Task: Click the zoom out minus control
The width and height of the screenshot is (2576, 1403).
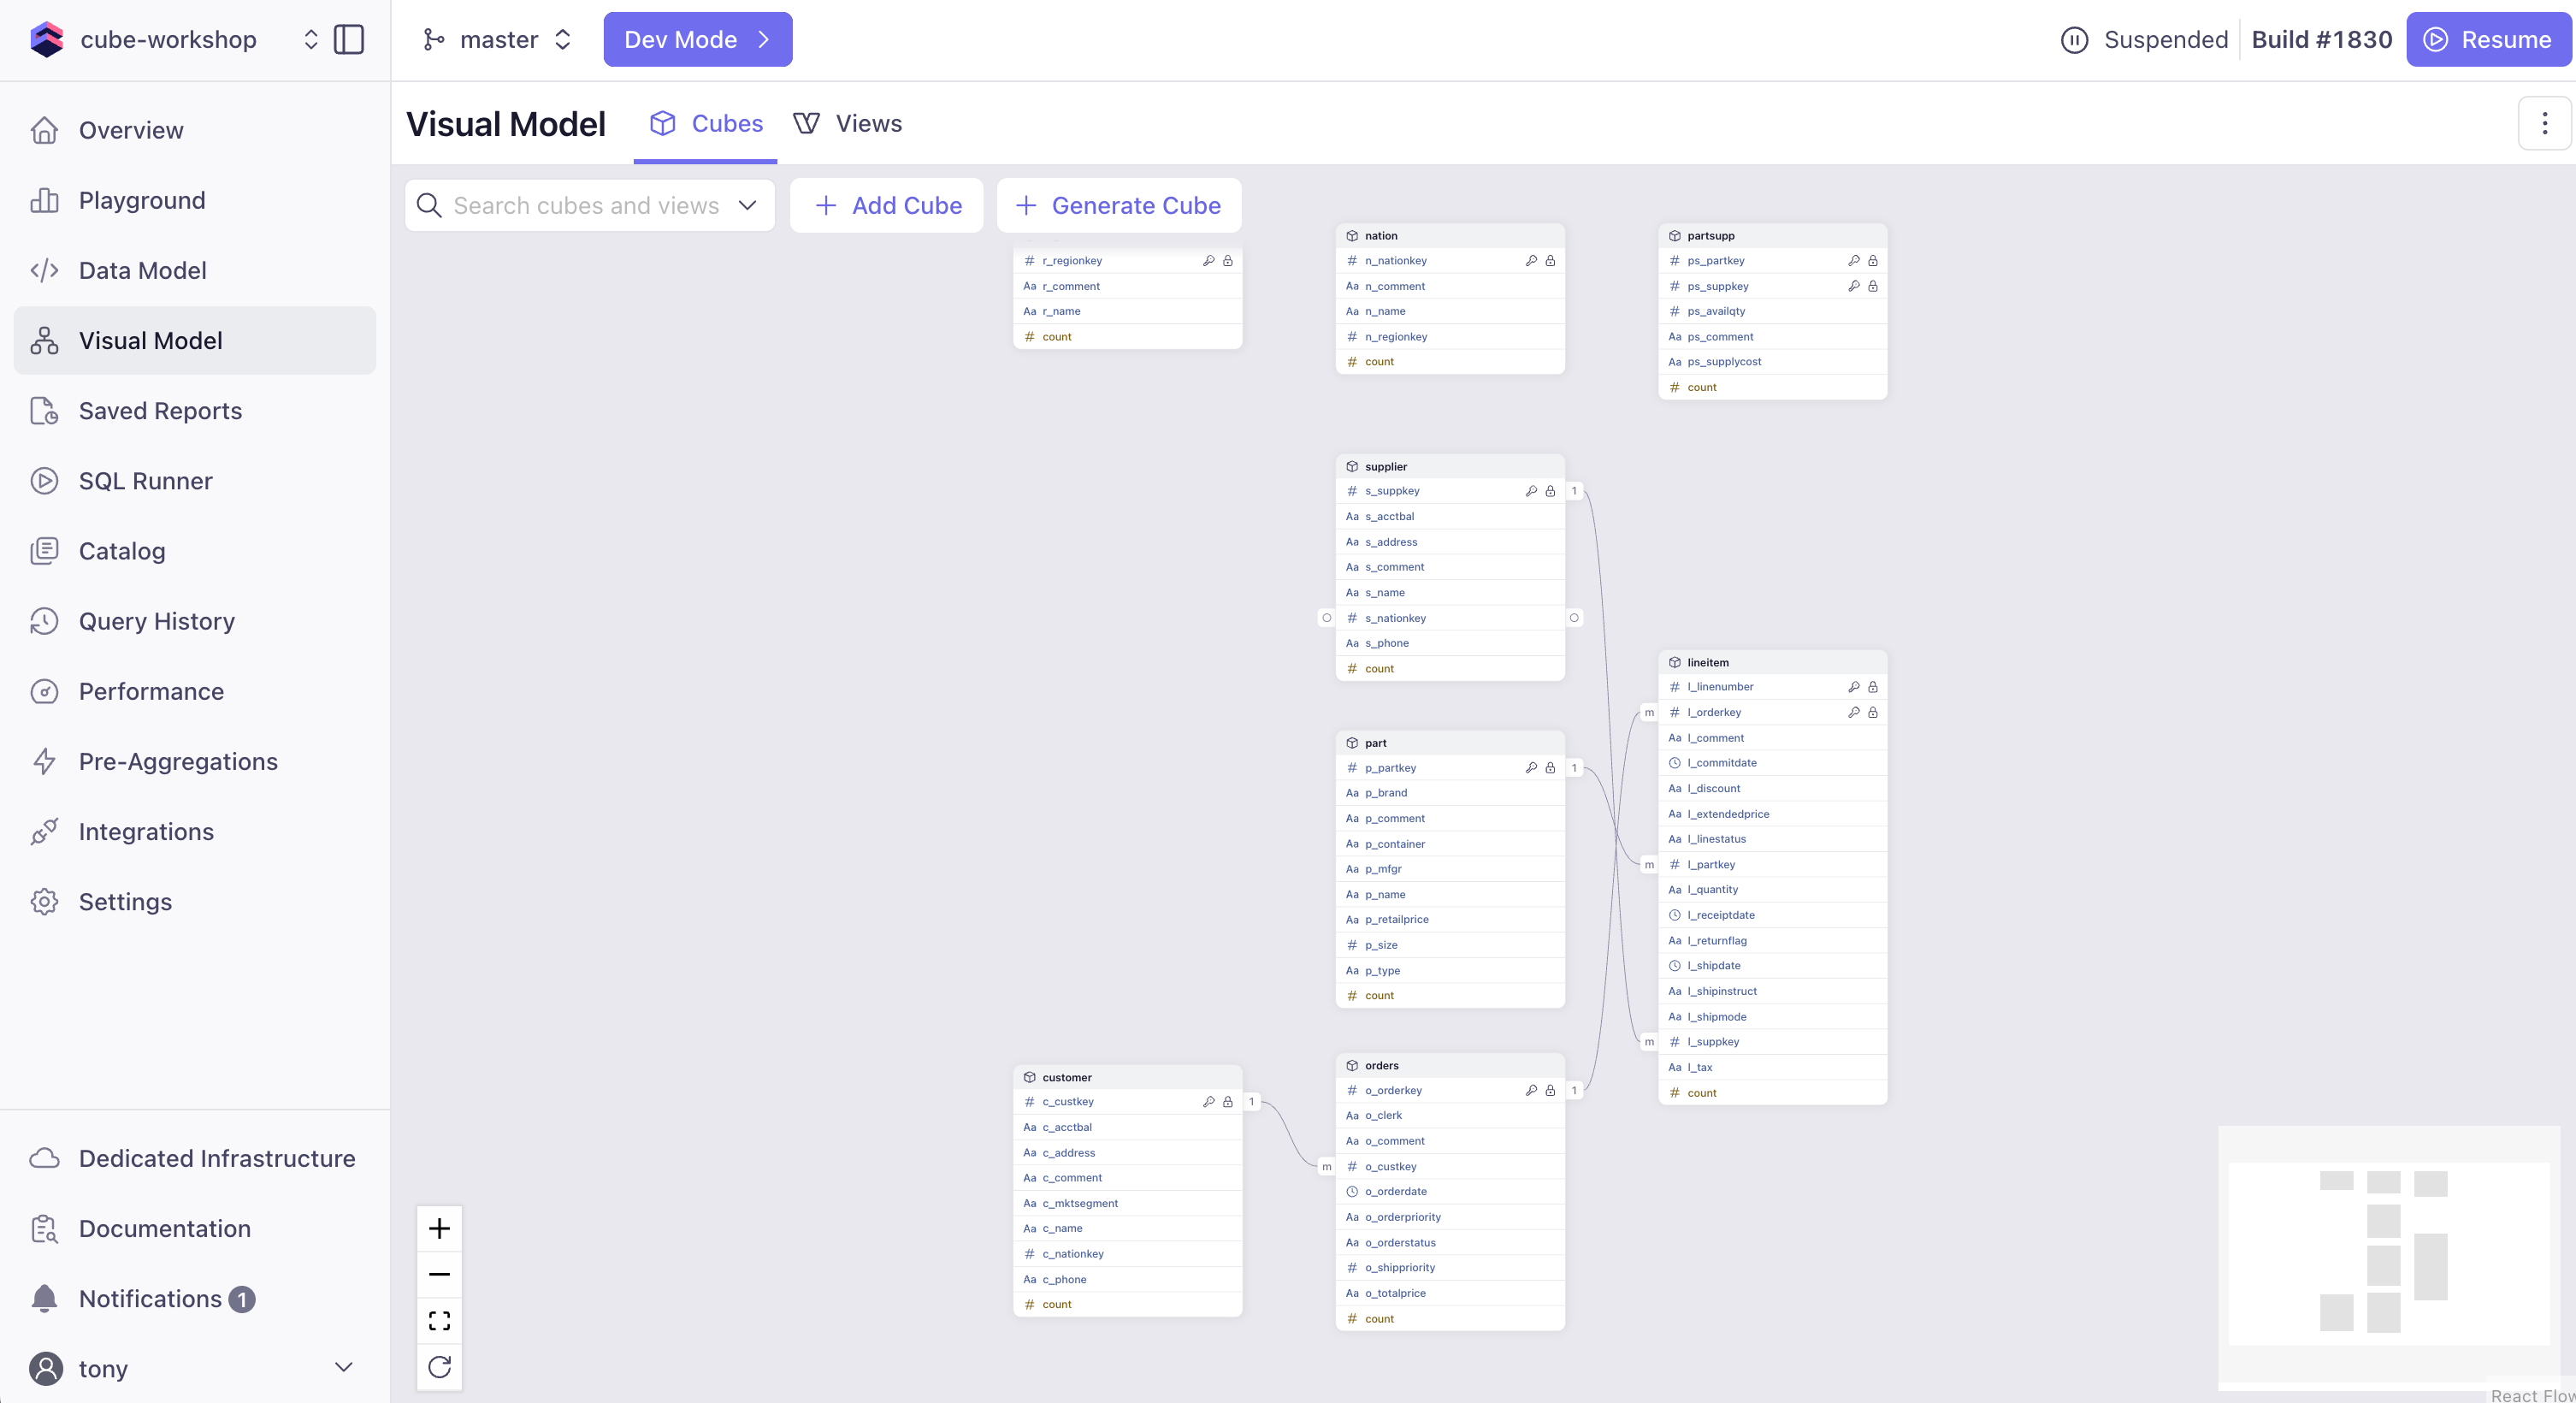Action: (439, 1274)
